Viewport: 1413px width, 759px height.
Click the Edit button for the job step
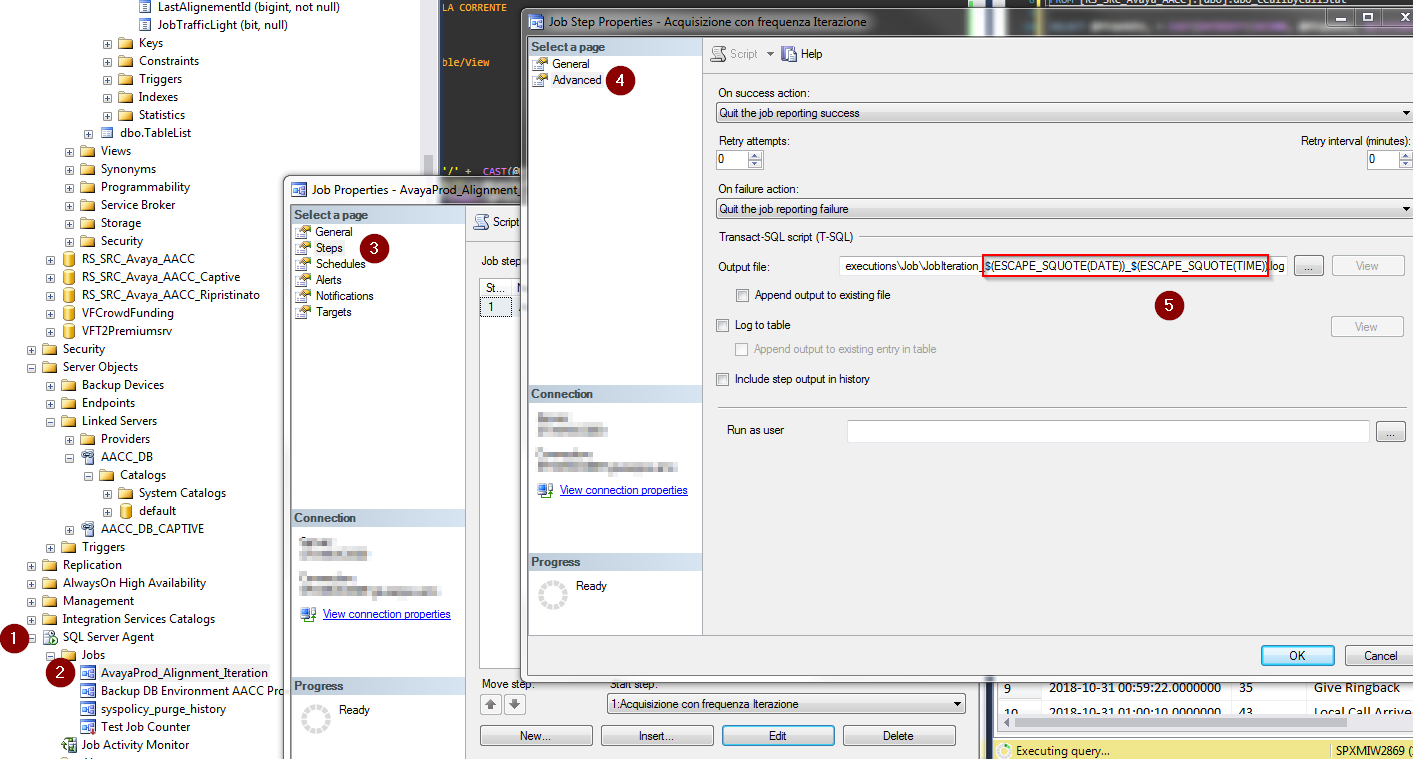[778, 735]
